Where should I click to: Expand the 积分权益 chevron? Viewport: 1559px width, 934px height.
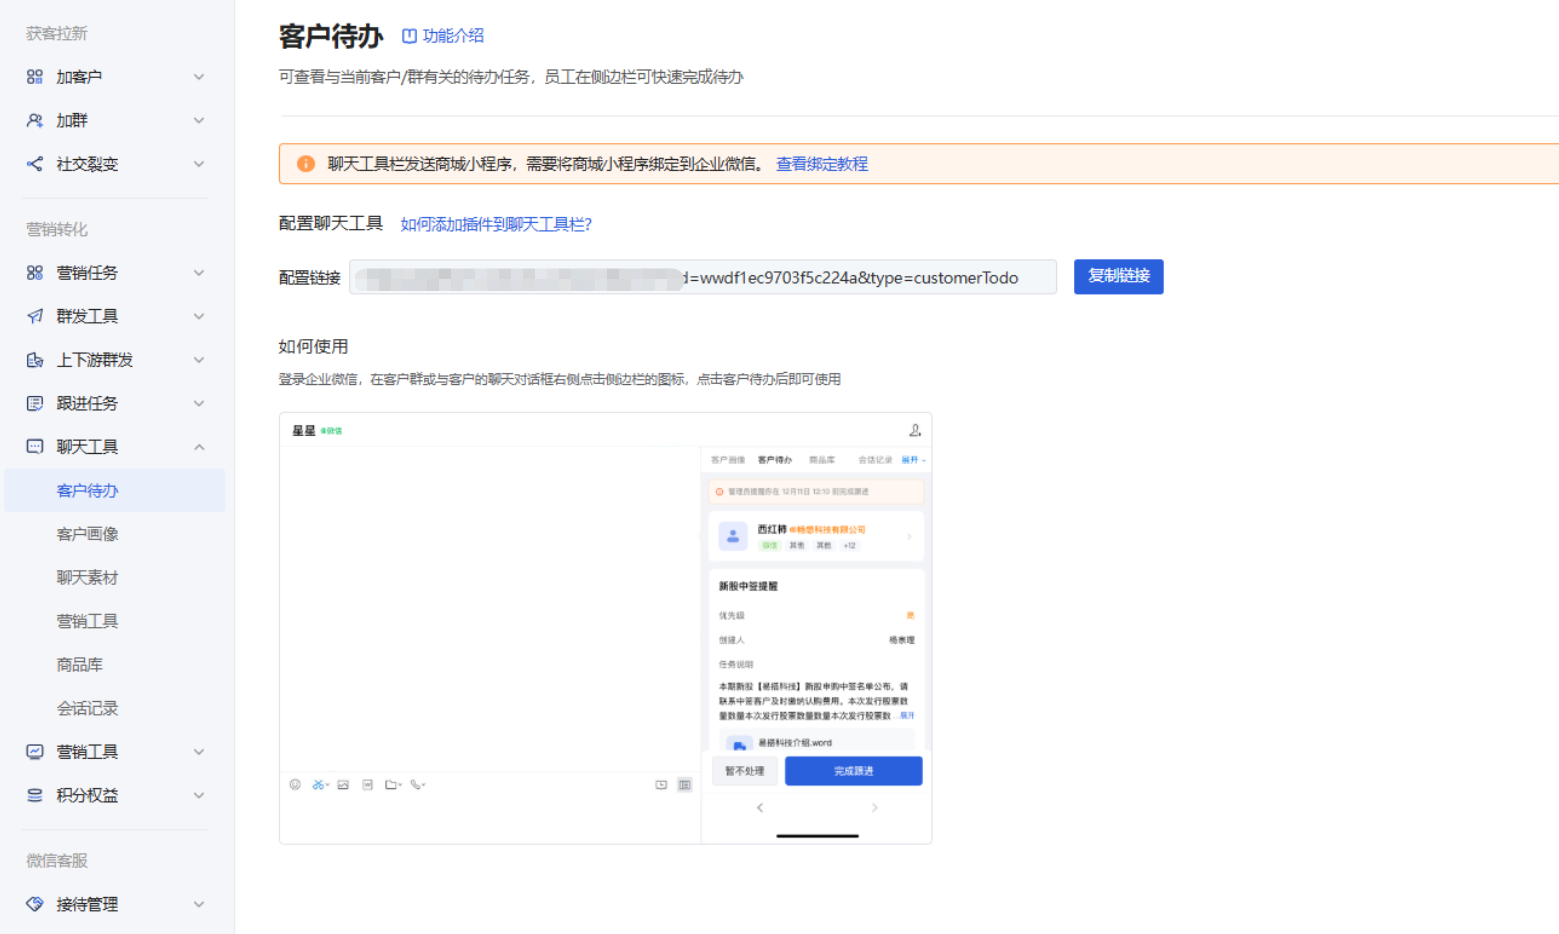pos(199,795)
